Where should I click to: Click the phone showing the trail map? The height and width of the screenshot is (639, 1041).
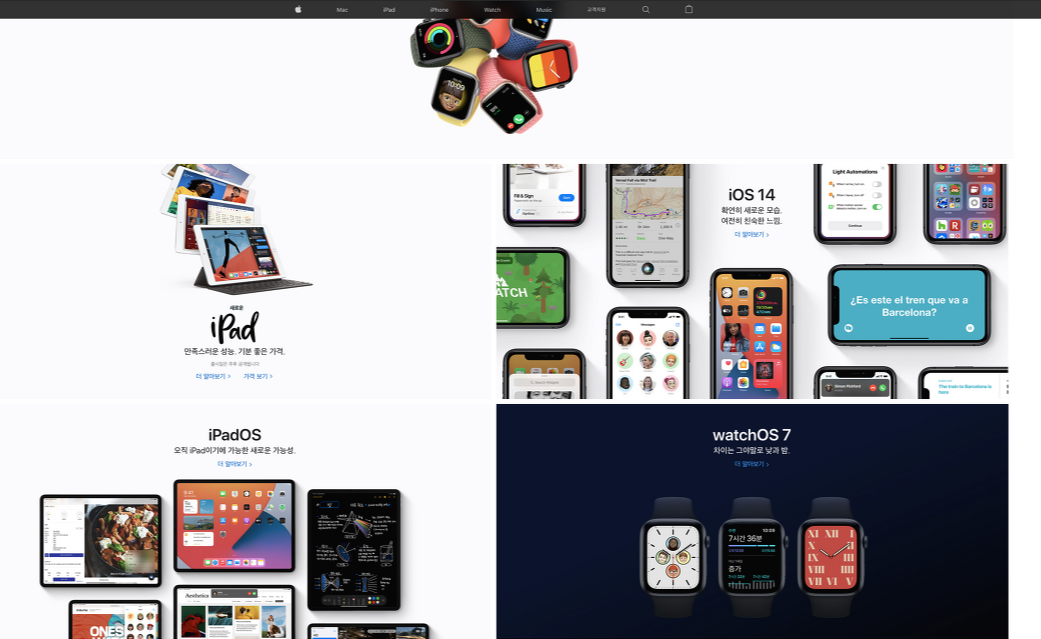tap(647, 226)
